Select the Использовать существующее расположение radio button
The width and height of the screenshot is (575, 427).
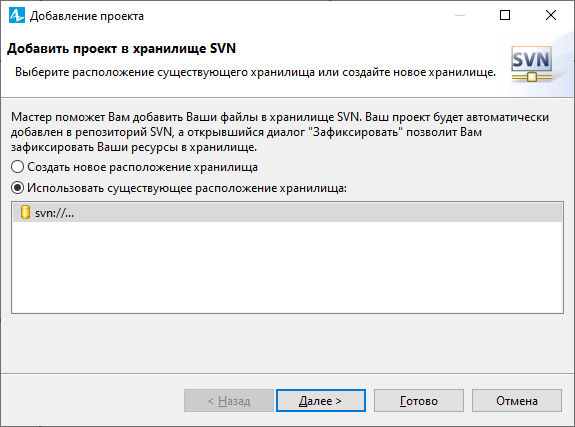click(x=17, y=188)
